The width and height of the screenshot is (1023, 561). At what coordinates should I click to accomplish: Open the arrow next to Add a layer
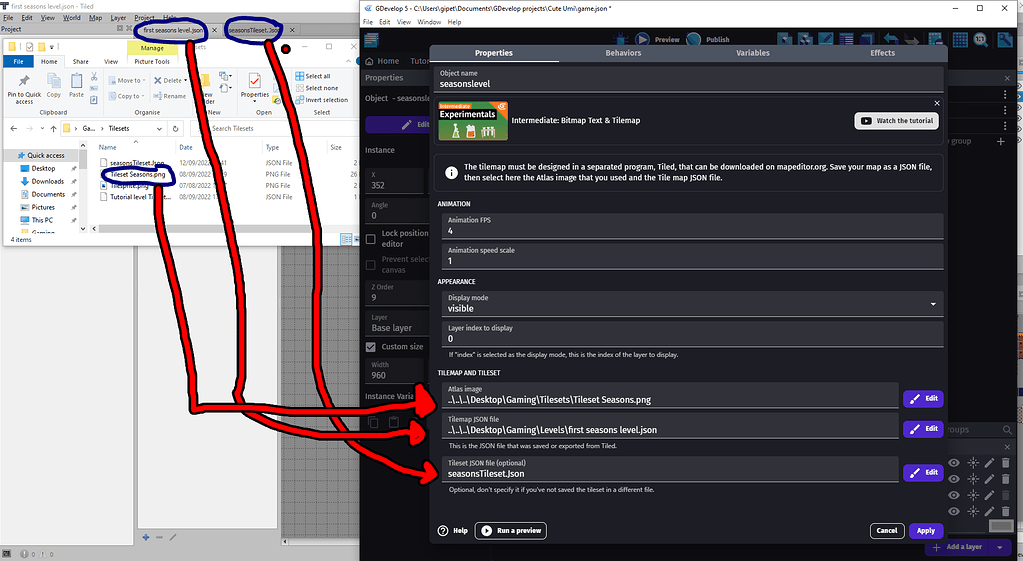click(x=1000, y=547)
